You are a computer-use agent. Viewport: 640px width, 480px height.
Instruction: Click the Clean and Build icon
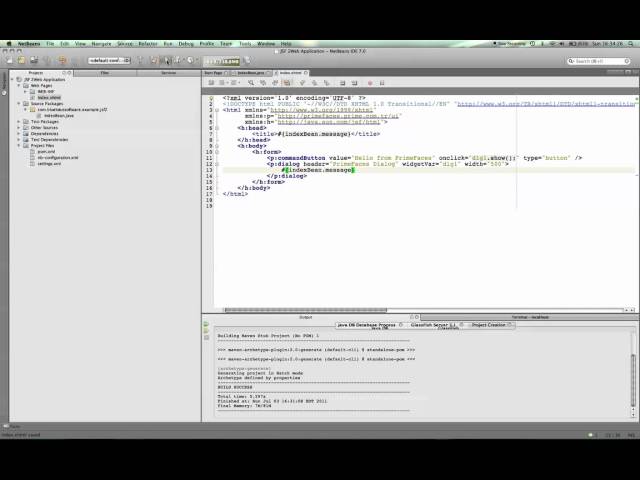[154, 60]
